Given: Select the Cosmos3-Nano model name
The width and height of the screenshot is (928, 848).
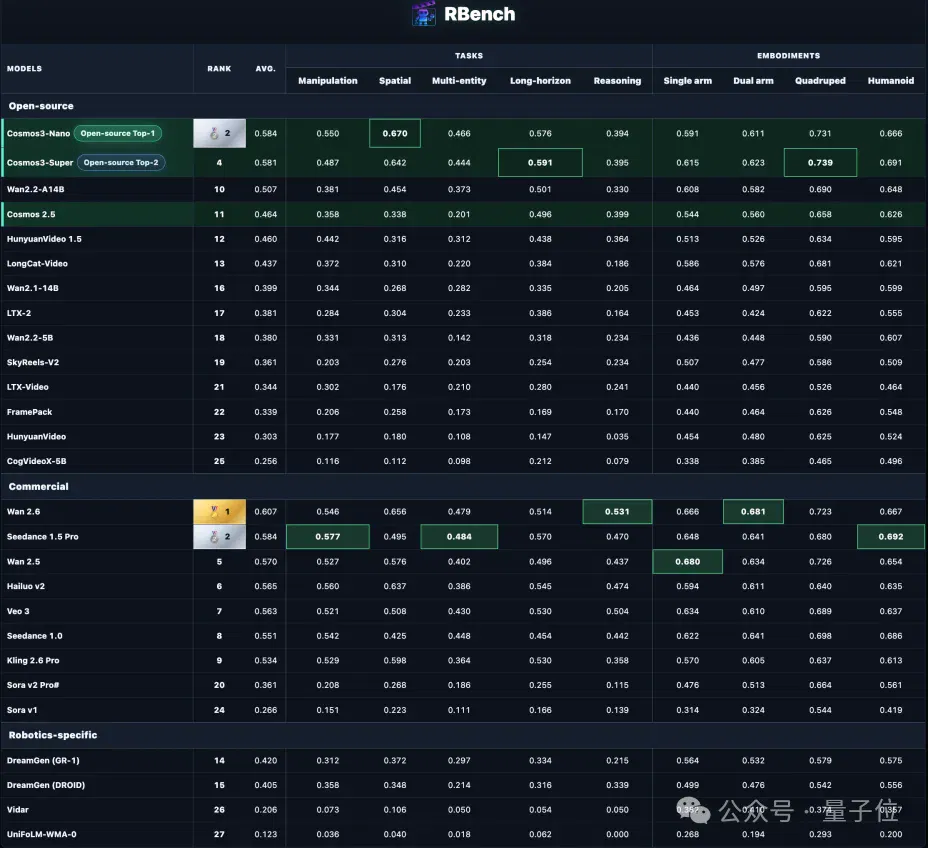Looking at the screenshot, I should [38, 134].
